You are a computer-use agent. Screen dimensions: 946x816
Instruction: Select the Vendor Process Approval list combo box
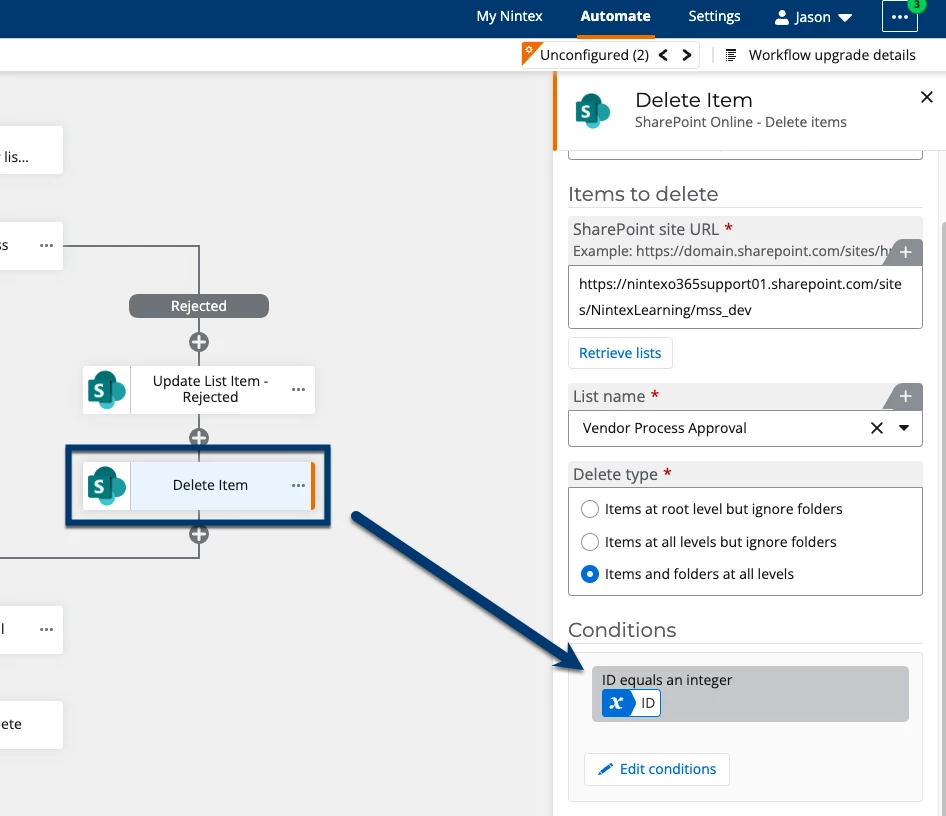click(745, 428)
